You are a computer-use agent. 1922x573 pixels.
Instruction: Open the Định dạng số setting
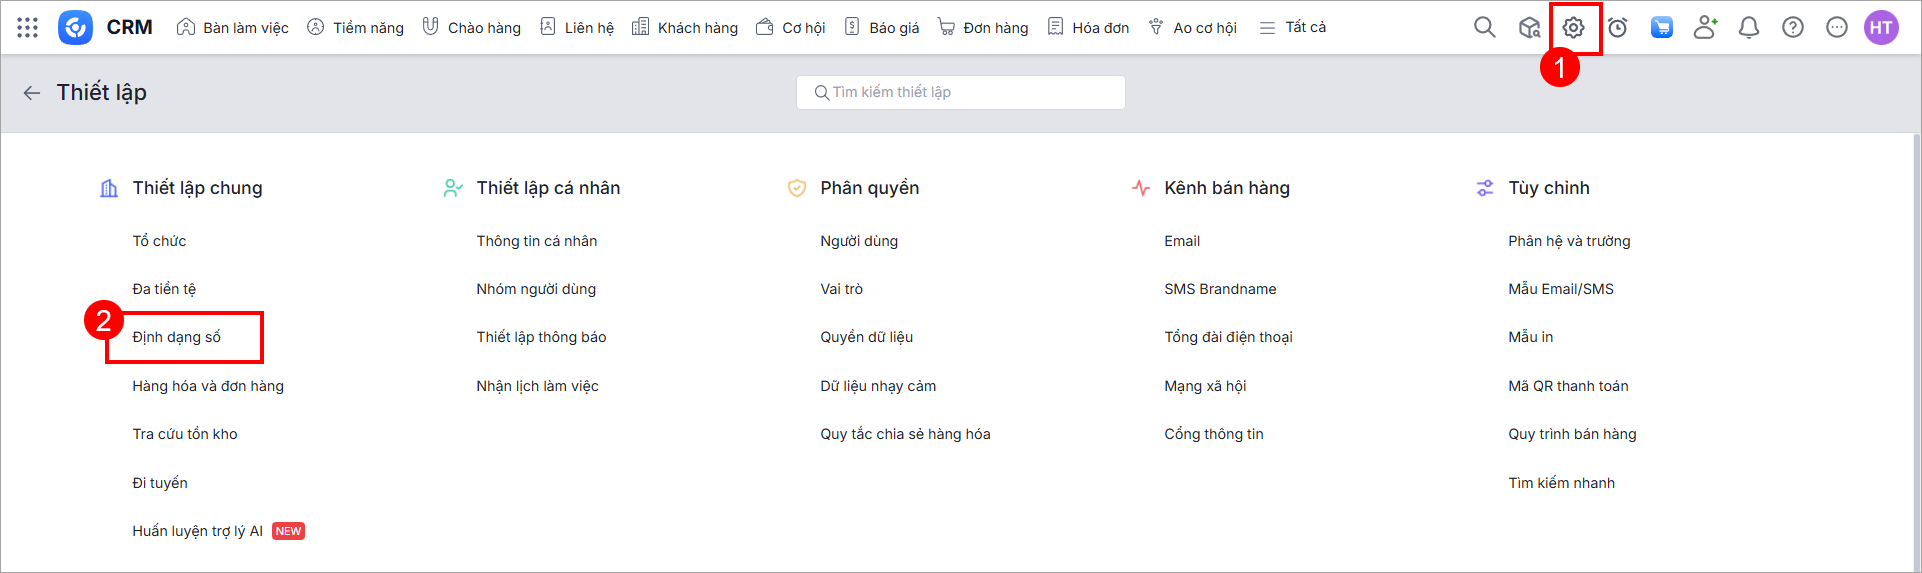(x=177, y=337)
